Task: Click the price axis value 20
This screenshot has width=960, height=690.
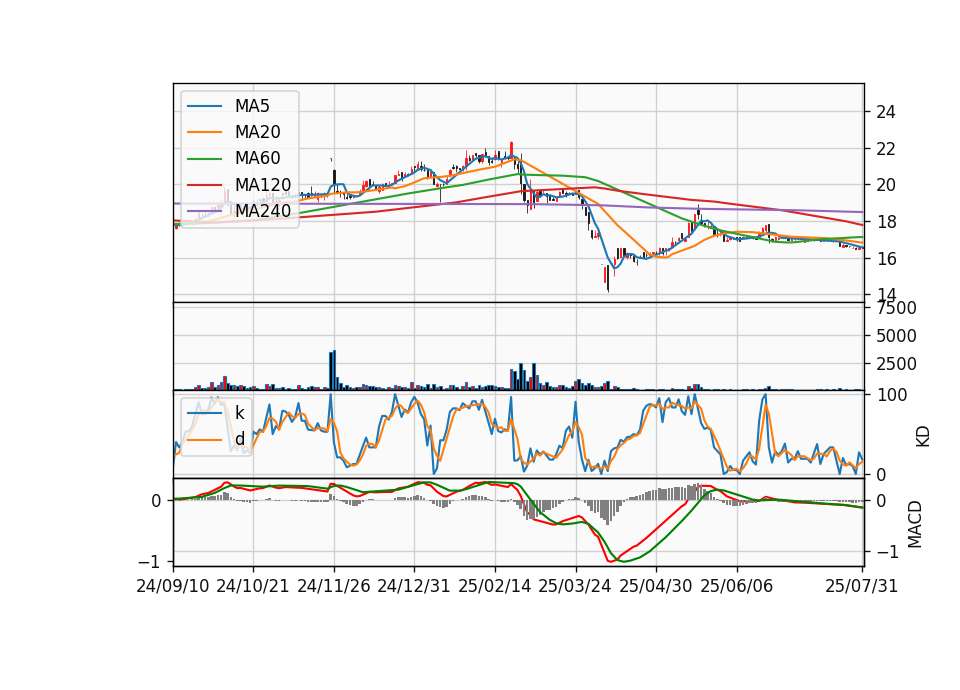Action: (x=886, y=185)
